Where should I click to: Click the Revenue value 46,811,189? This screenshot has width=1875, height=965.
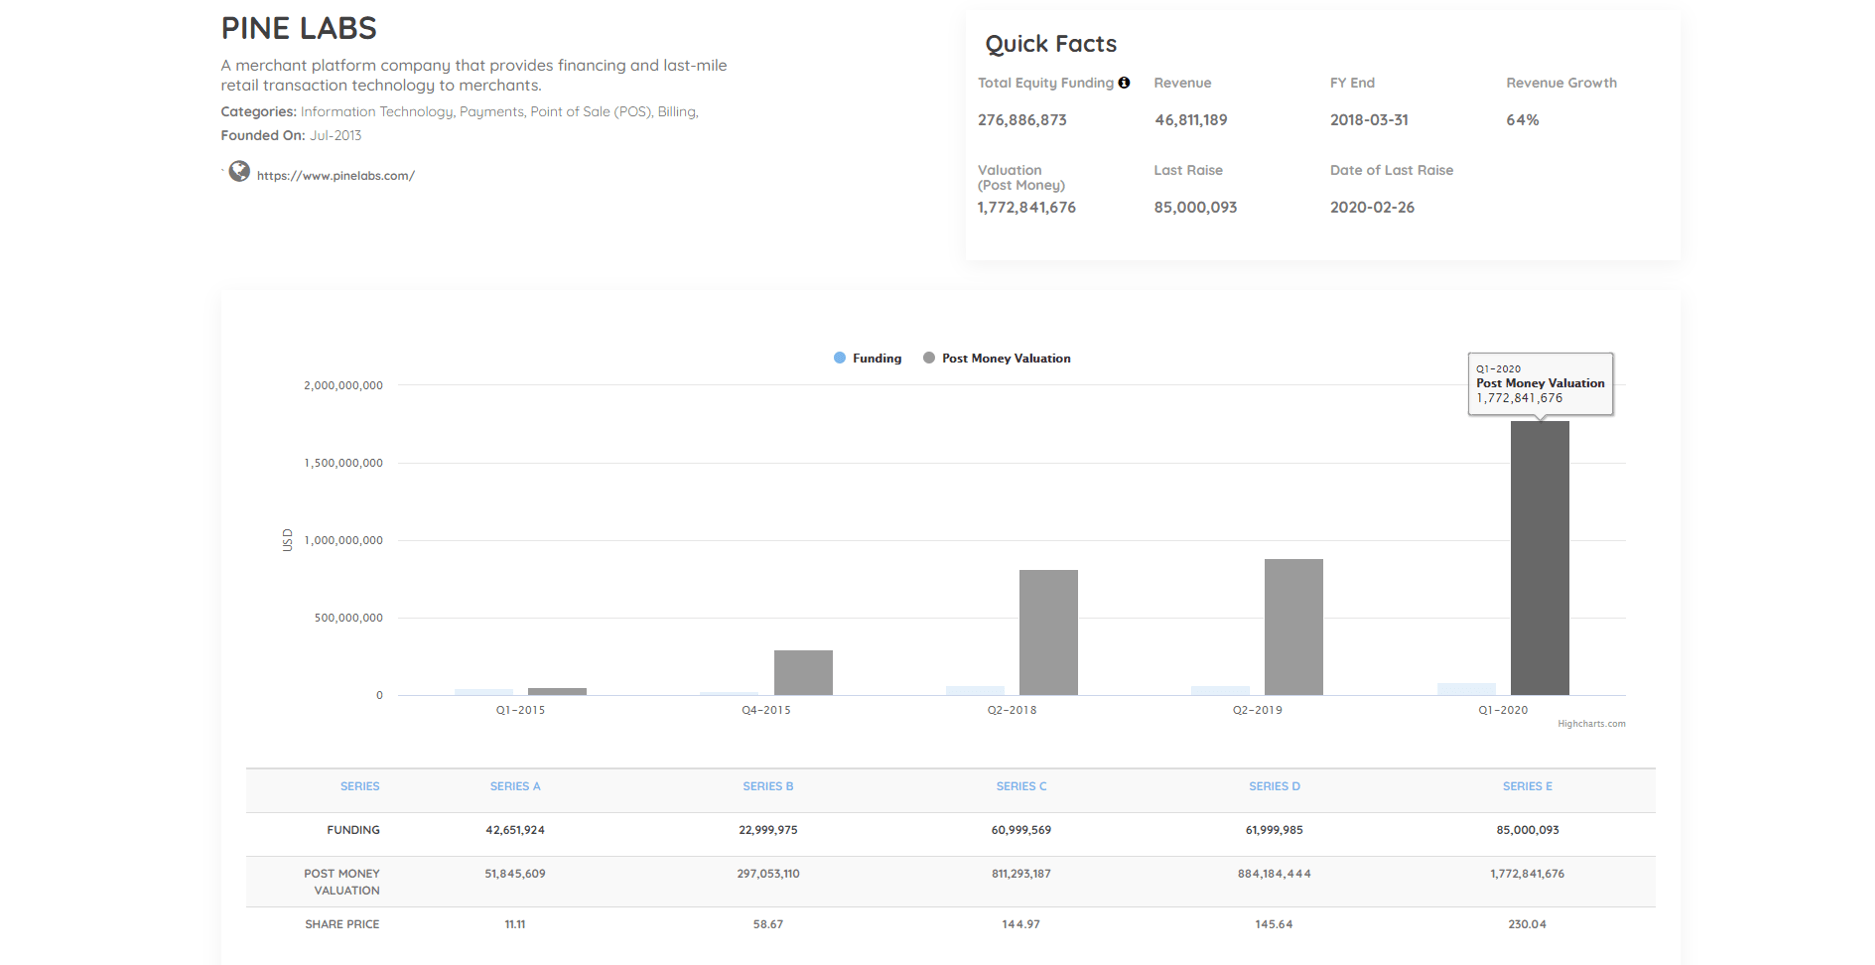click(x=1190, y=120)
